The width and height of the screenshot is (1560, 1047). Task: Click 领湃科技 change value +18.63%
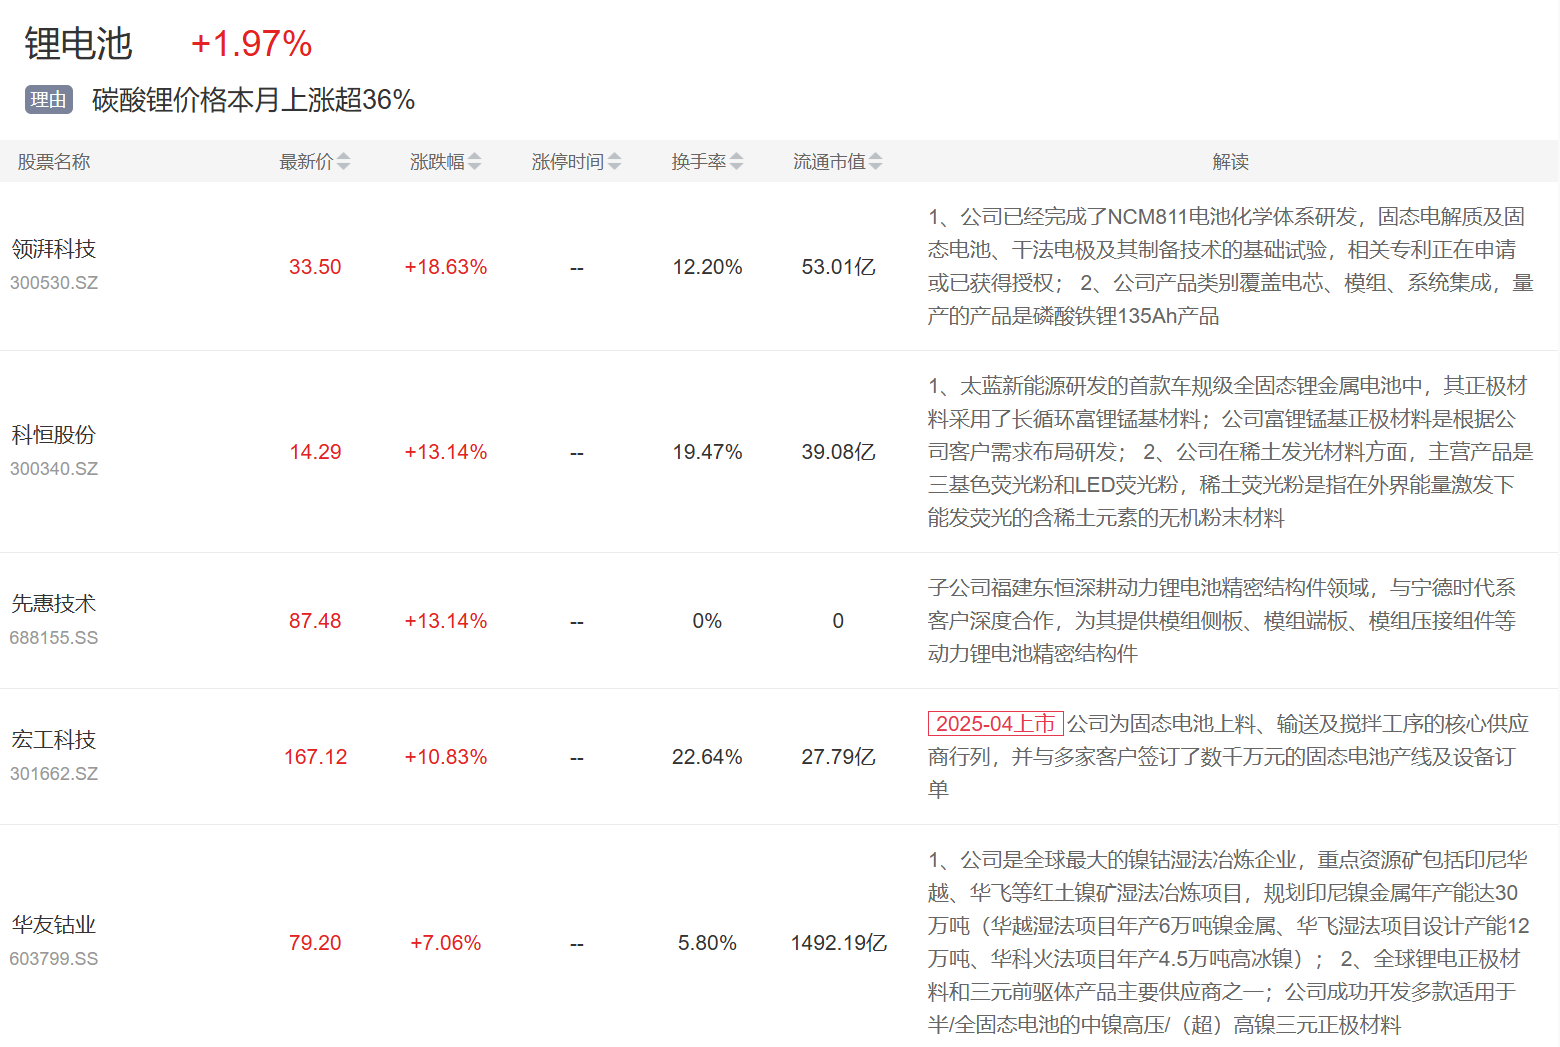(445, 267)
